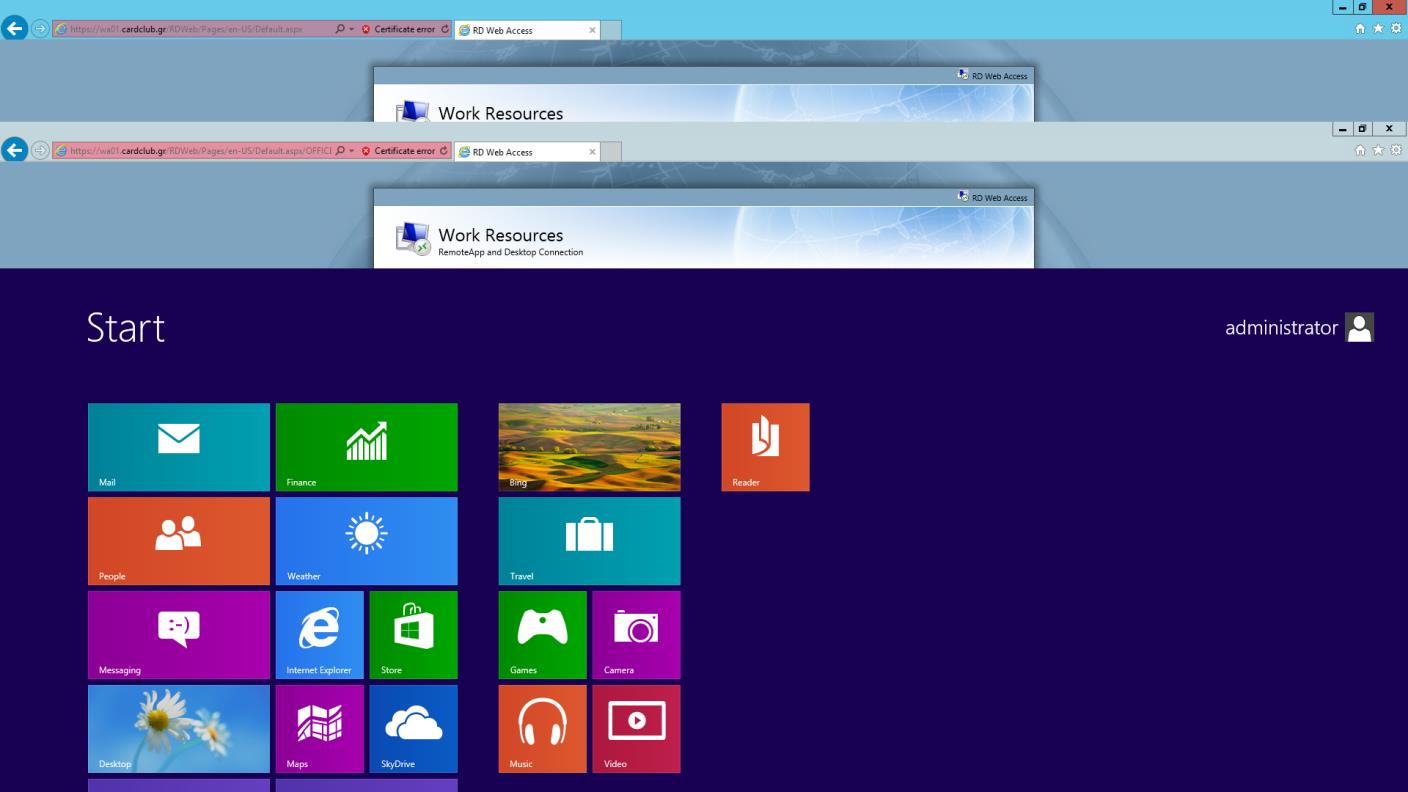This screenshot has width=1408, height=792.
Task: Launch the Internet Explorer tile
Action: click(319, 635)
